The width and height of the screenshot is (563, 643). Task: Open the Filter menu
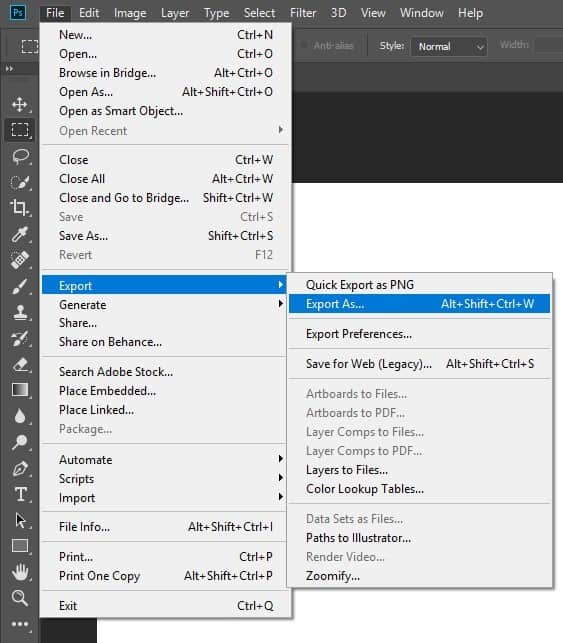(303, 13)
